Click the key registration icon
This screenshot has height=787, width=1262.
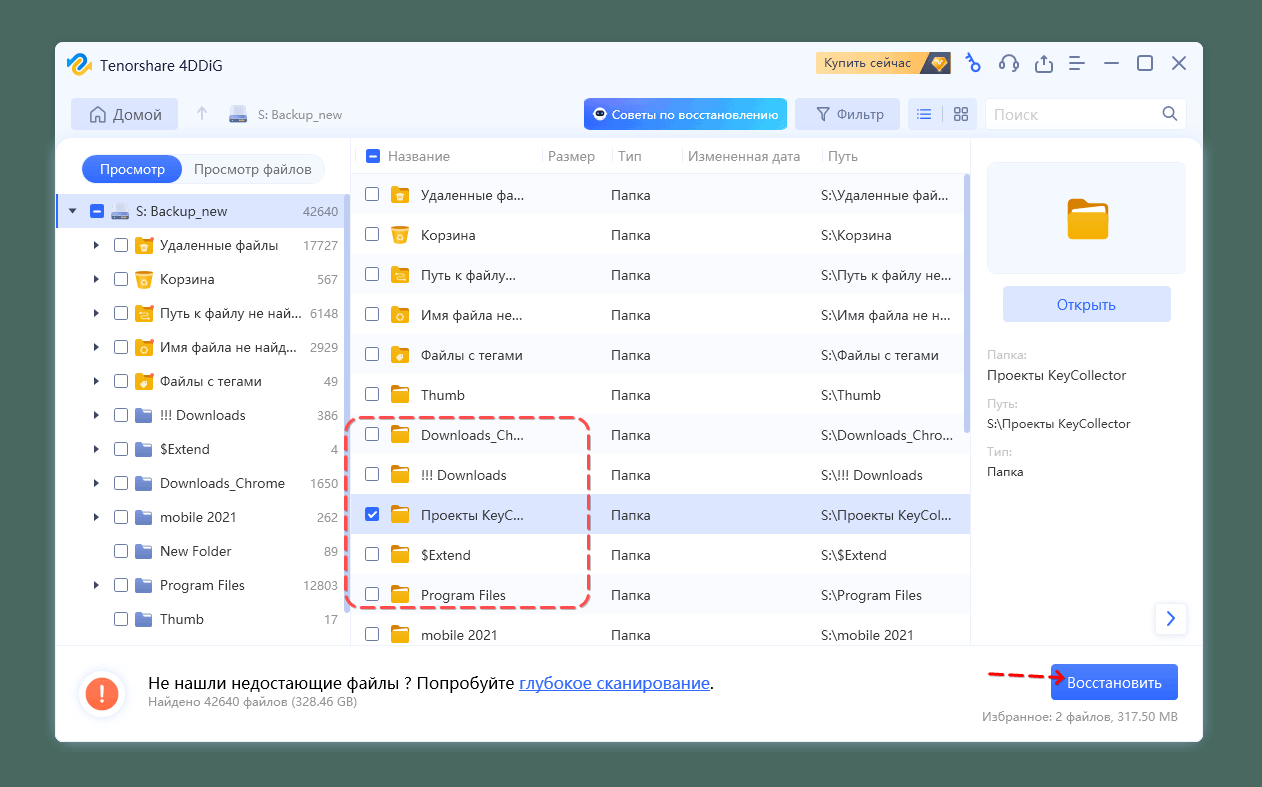click(972, 63)
